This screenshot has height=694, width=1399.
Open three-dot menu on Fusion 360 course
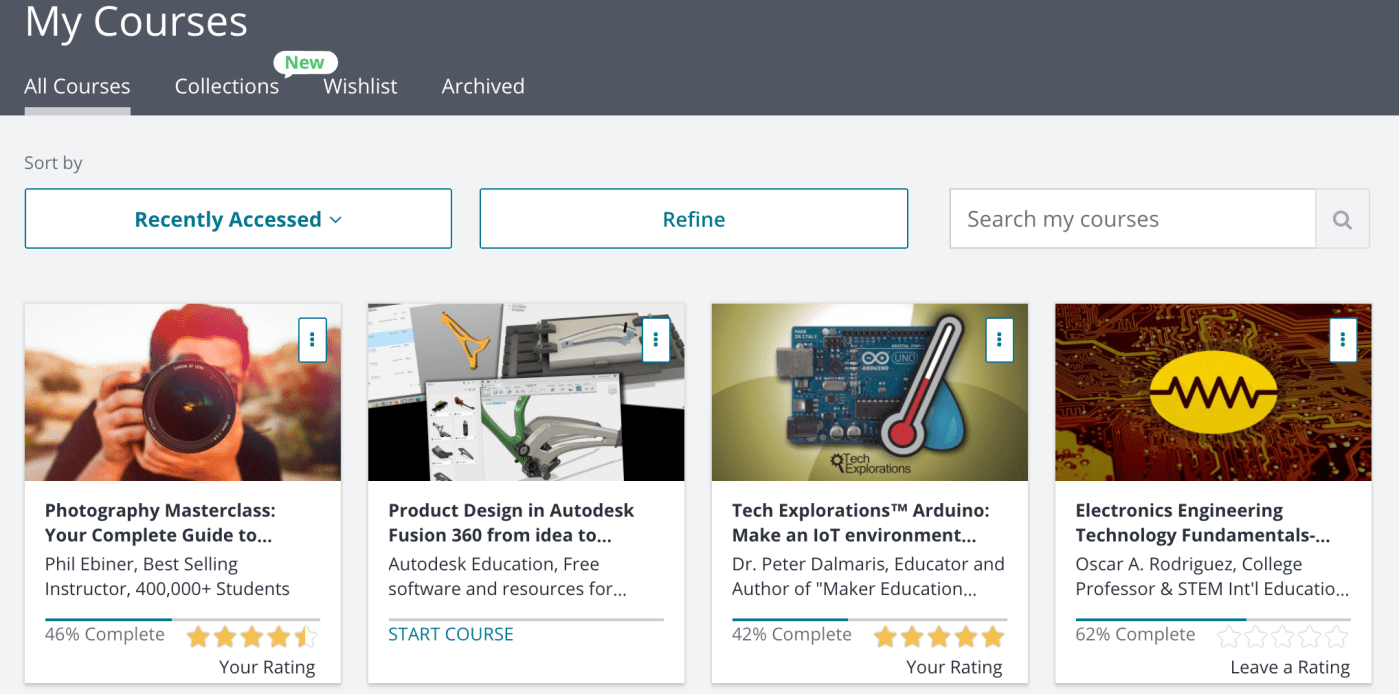point(655,340)
